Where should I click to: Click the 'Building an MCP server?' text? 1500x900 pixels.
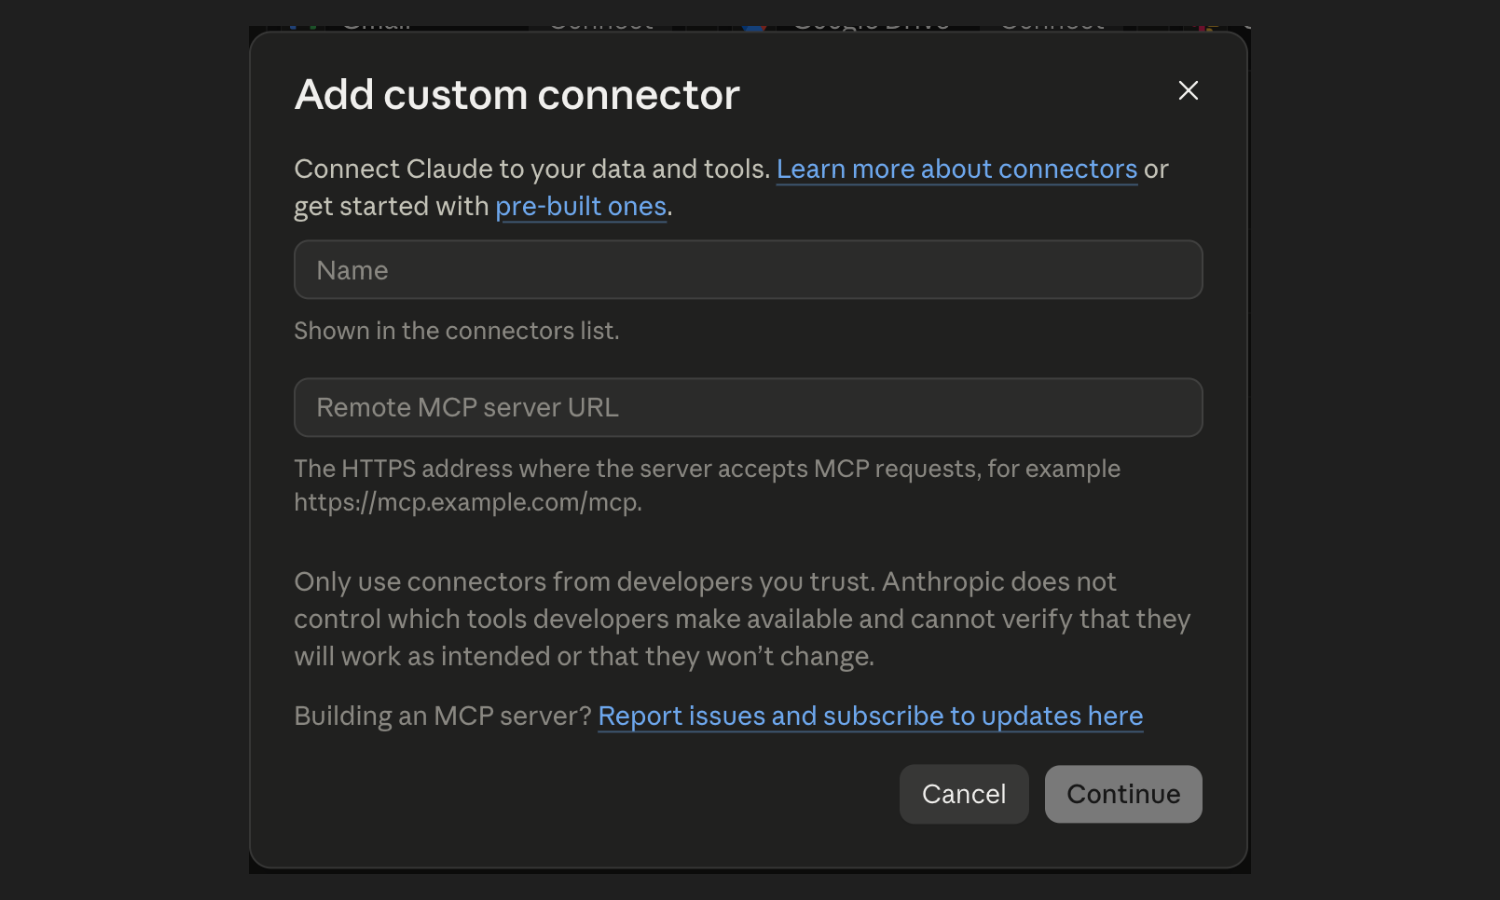(443, 716)
